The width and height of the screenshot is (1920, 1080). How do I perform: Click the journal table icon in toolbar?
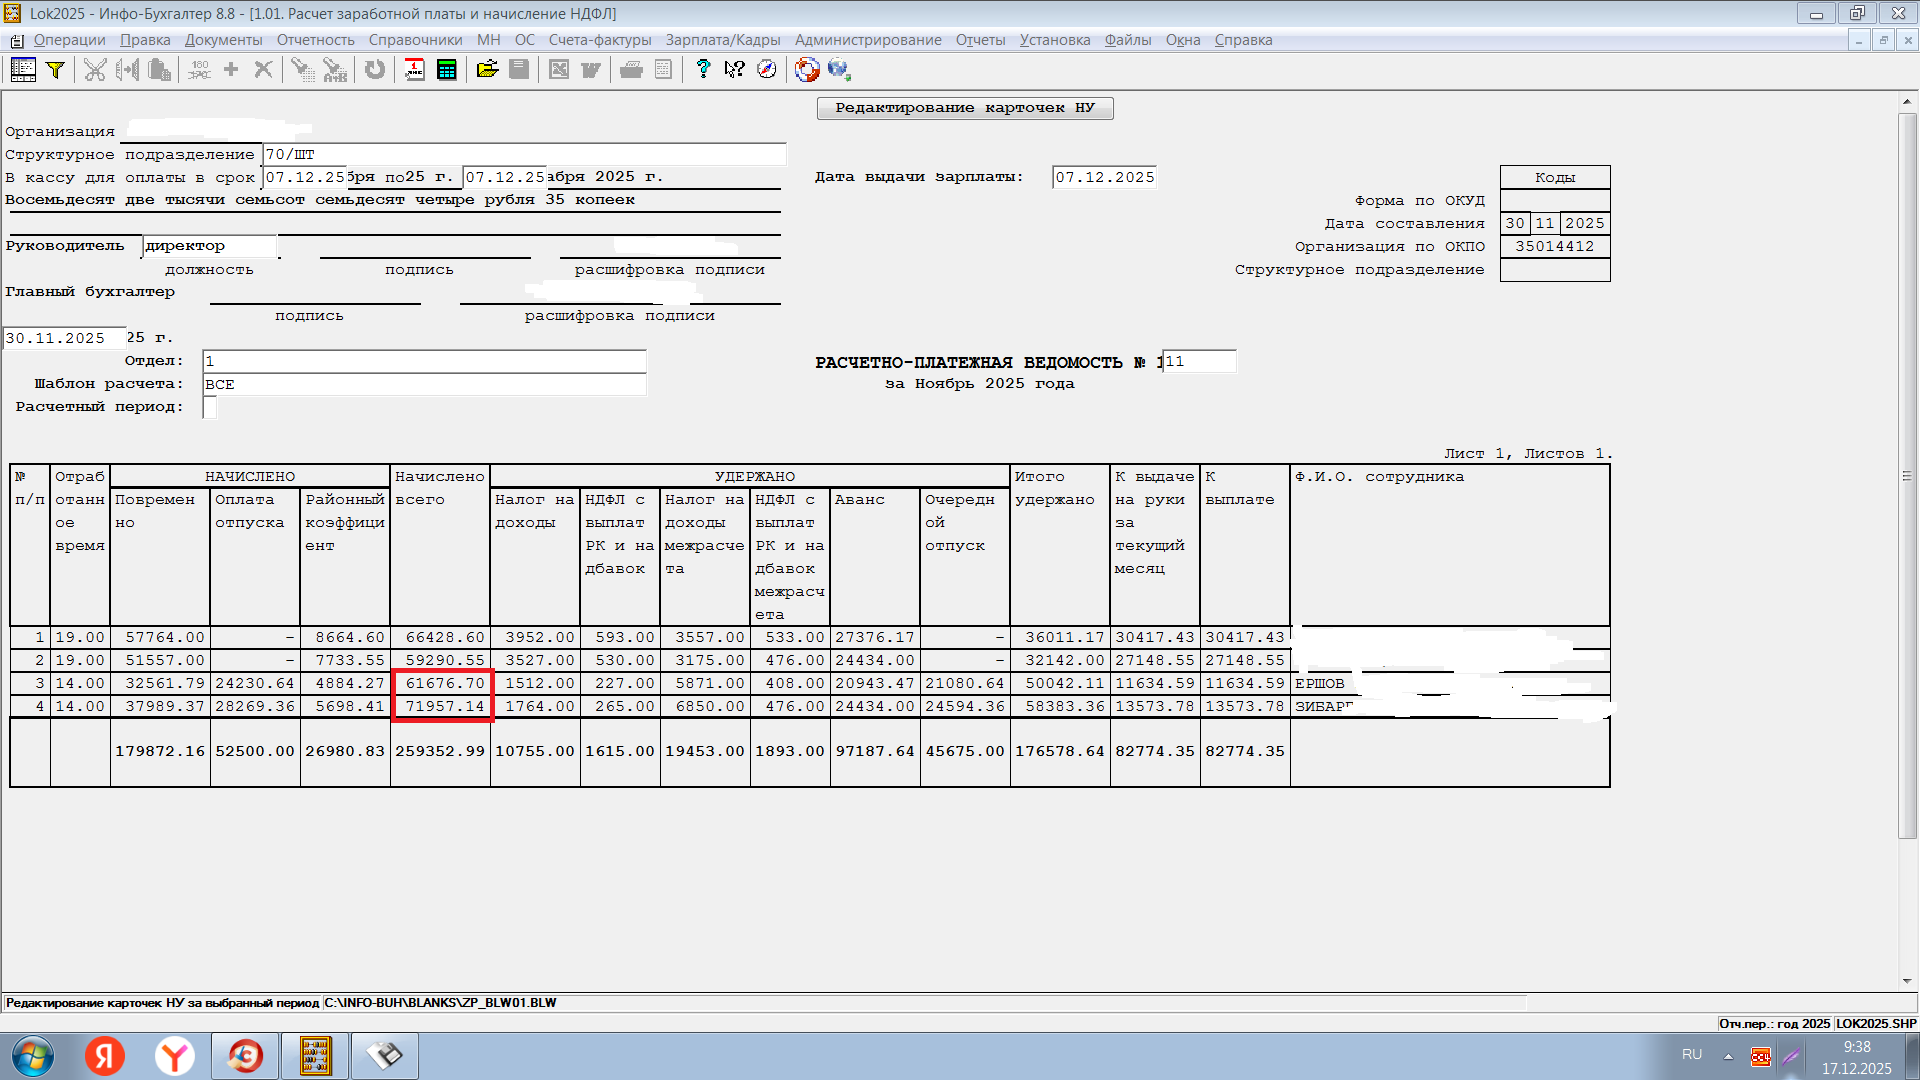[23, 69]
